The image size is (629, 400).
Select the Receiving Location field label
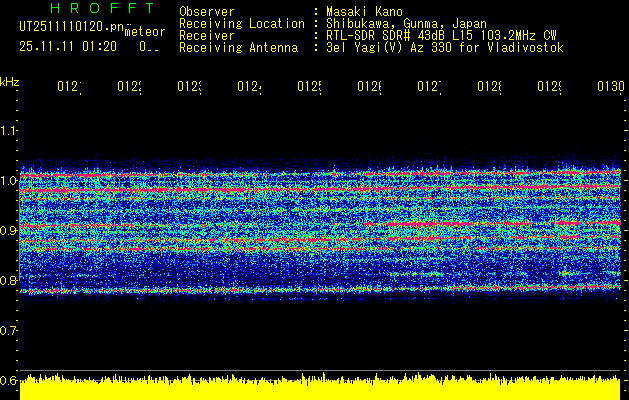point(241,23)
